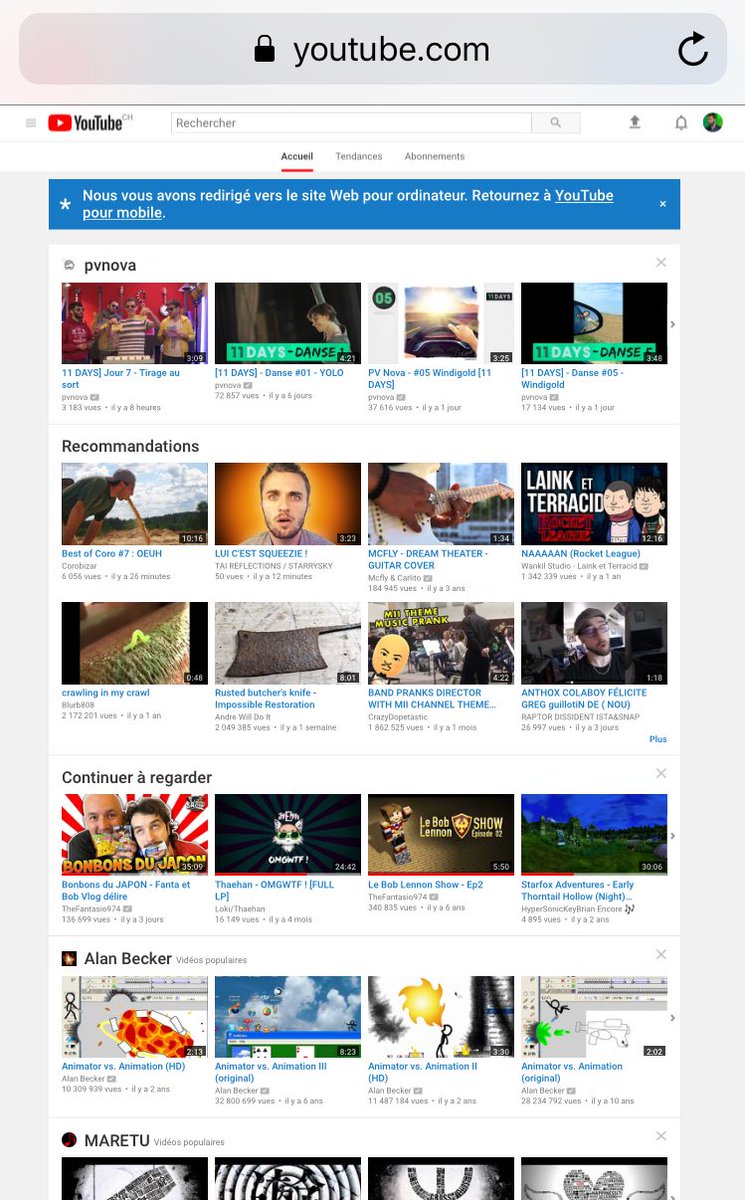Open the MARETU section title
This screenshot has width=745, height=1200.
(x=116, y=1140)
